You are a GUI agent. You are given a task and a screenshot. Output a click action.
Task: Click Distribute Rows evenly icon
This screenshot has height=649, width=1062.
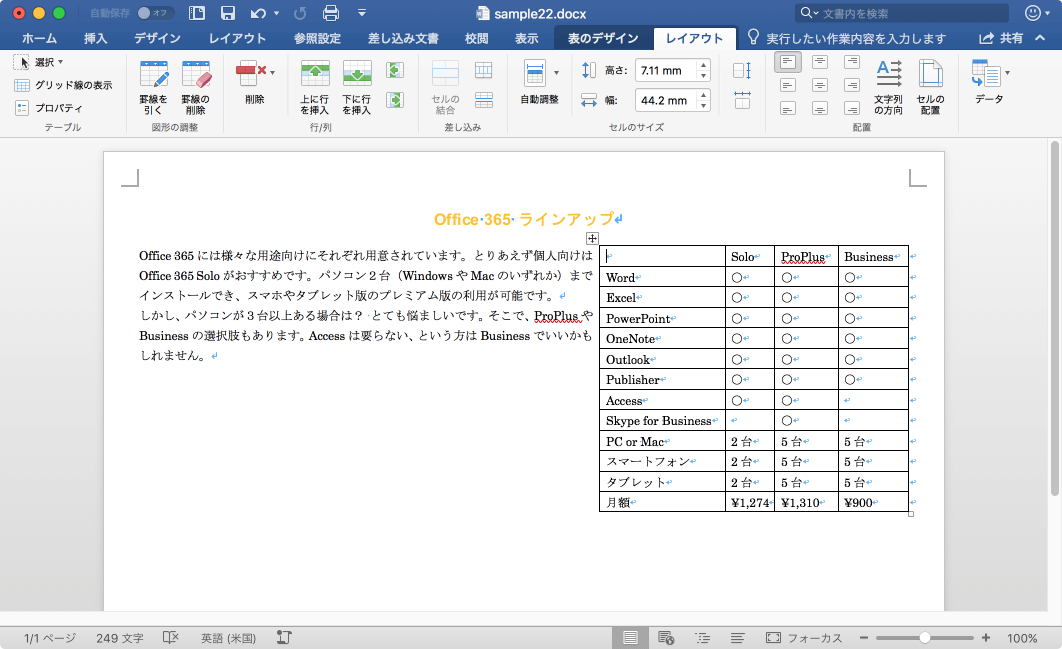[x=742, y=70]
